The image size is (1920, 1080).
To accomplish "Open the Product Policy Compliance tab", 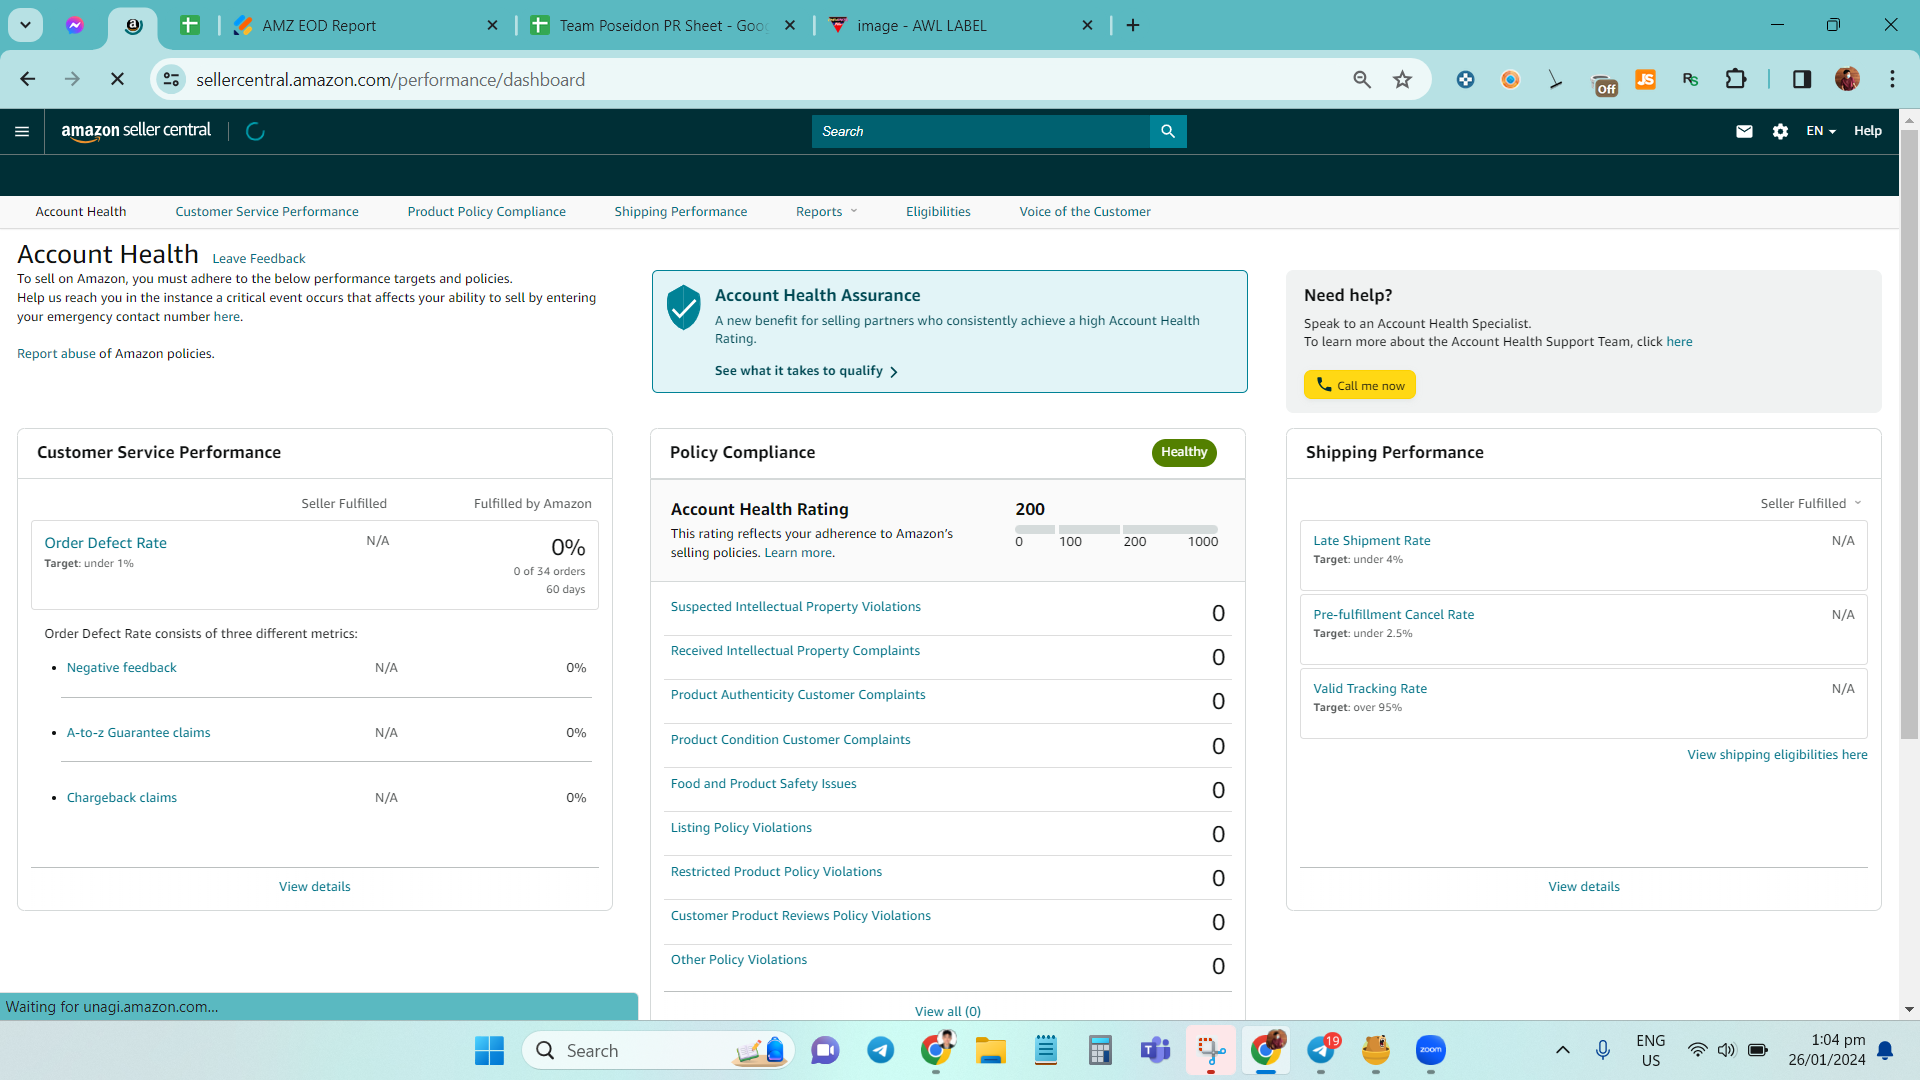I will (x=487, y=211).
